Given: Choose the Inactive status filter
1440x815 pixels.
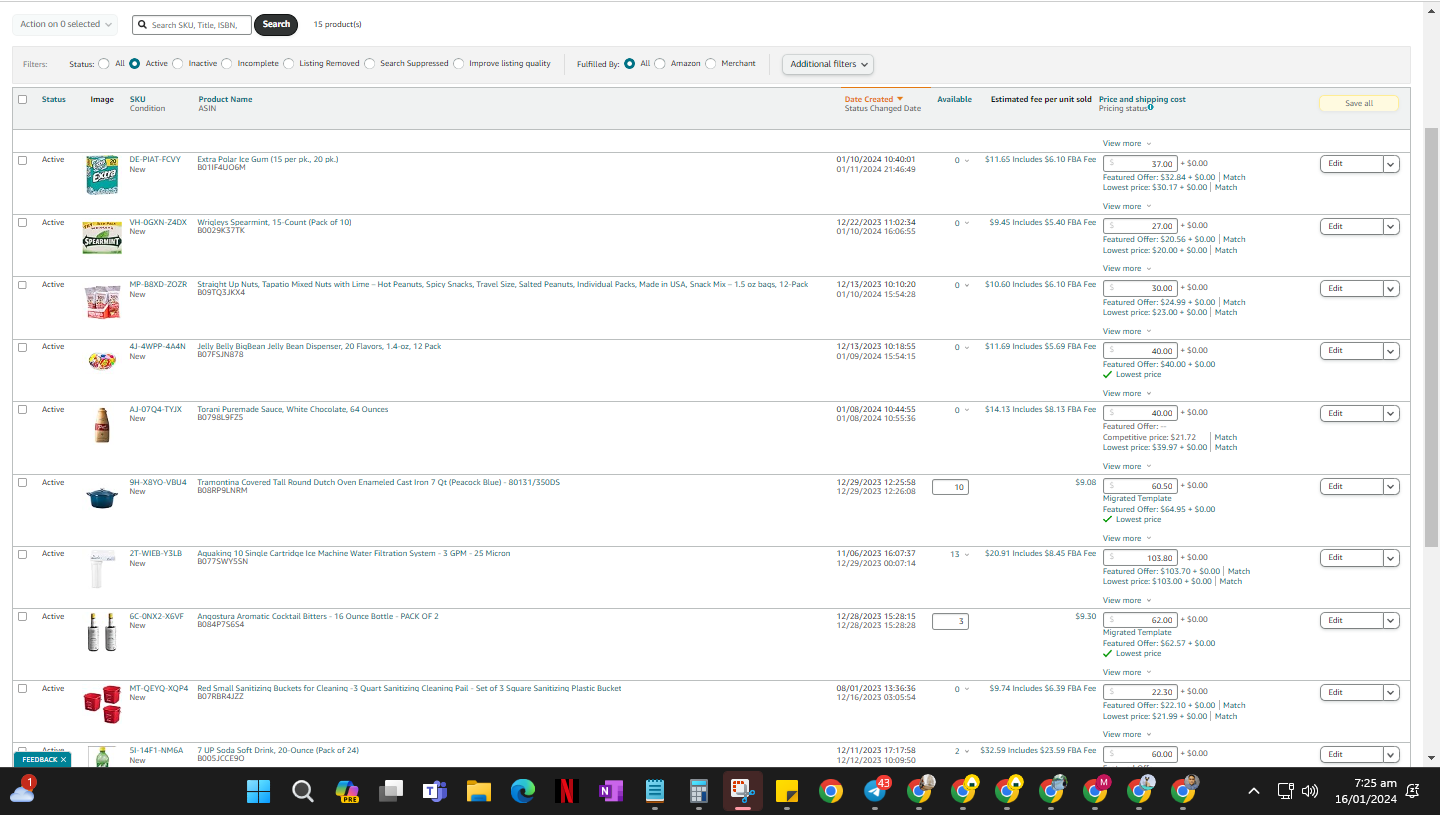Looking at the screenshot, I should (x=178, y=64).
